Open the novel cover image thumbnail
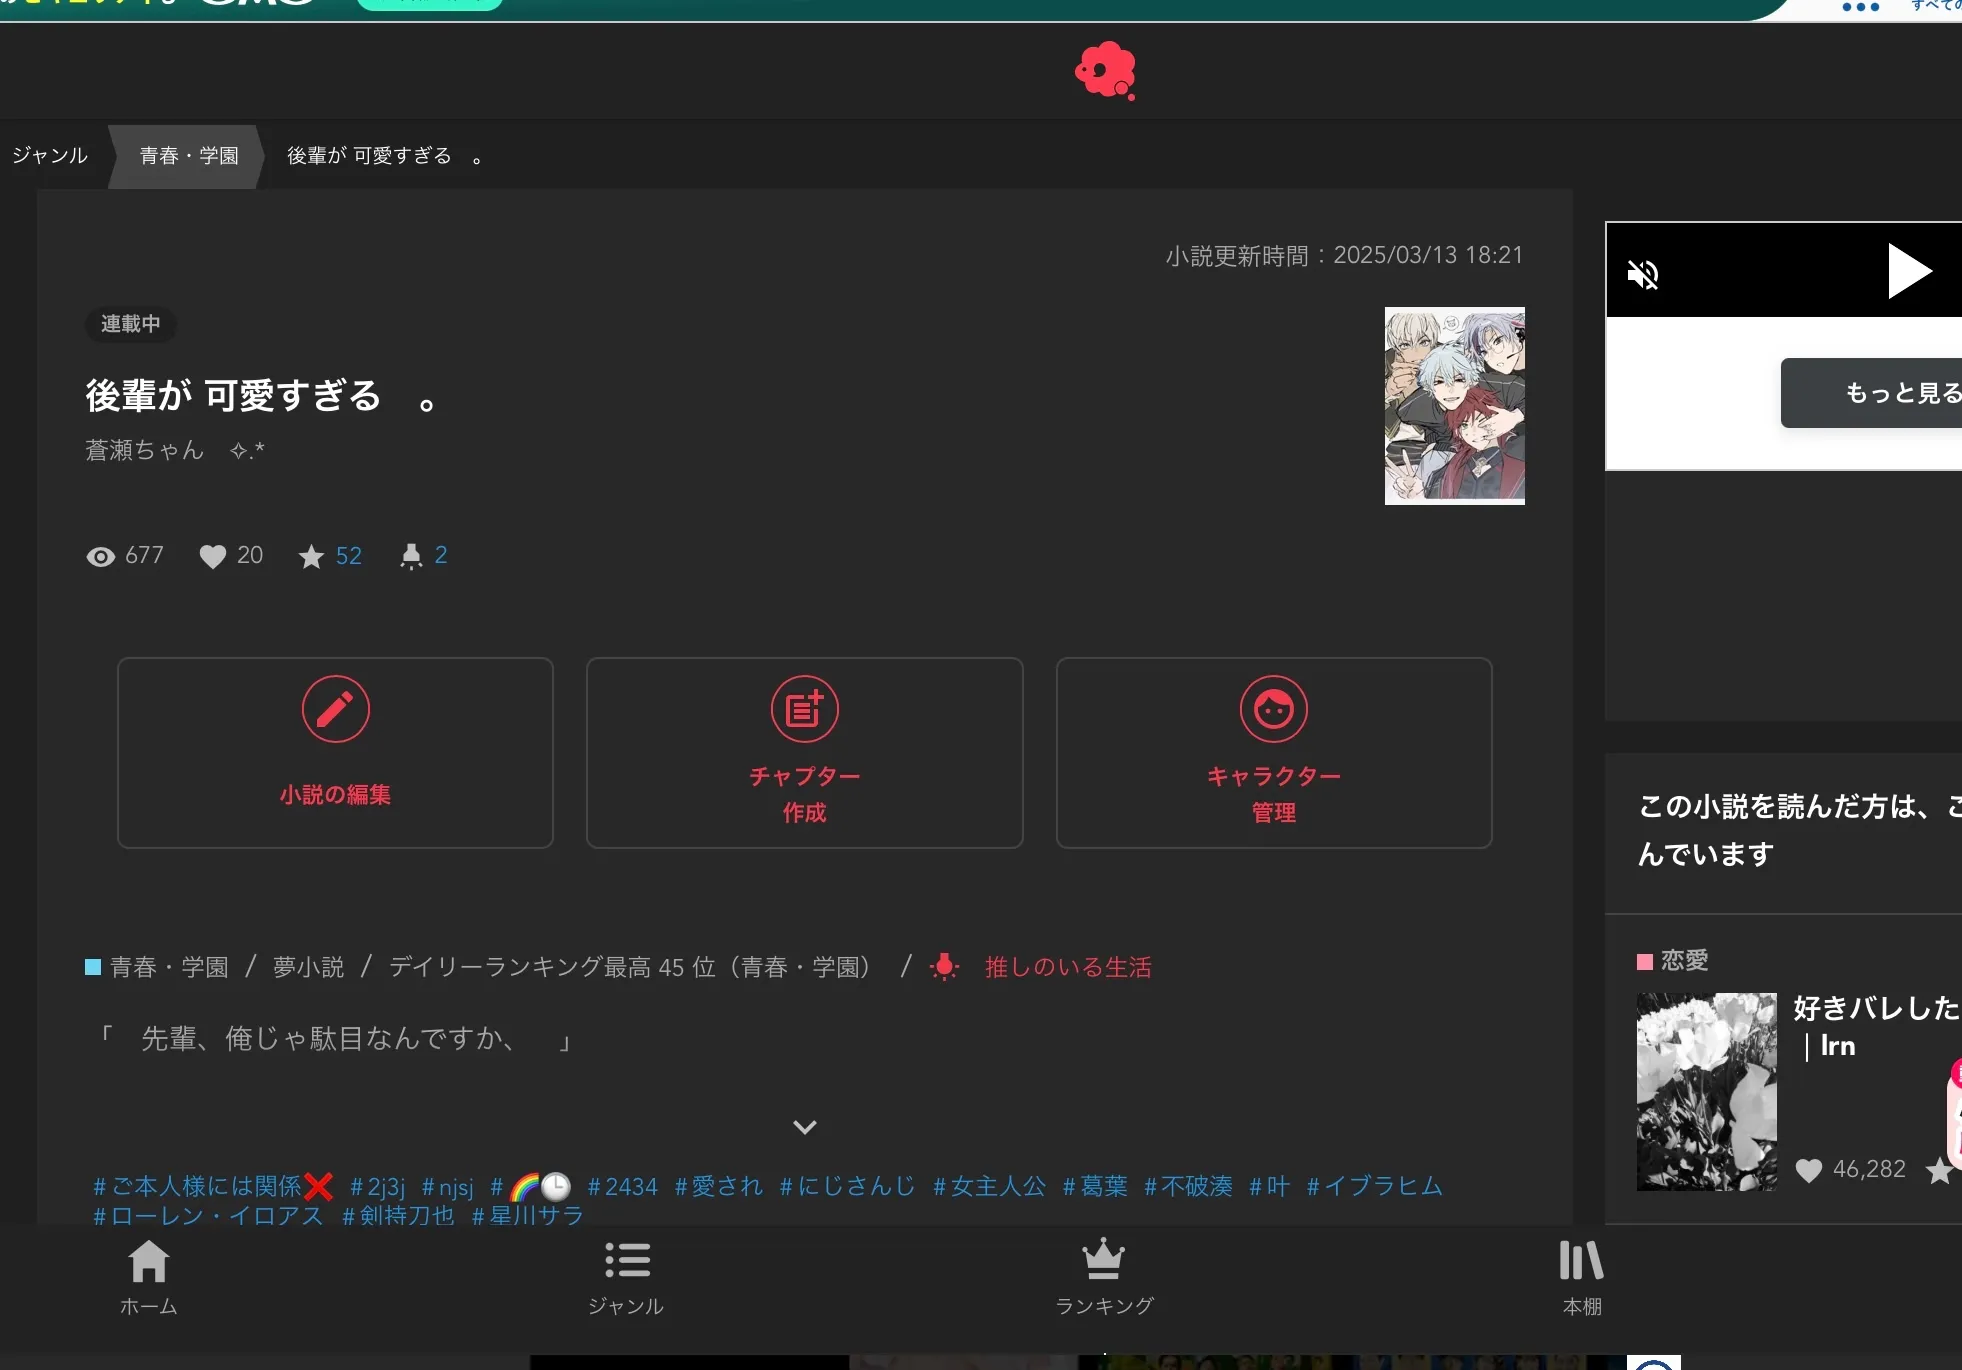 (x=1454, y=405)
